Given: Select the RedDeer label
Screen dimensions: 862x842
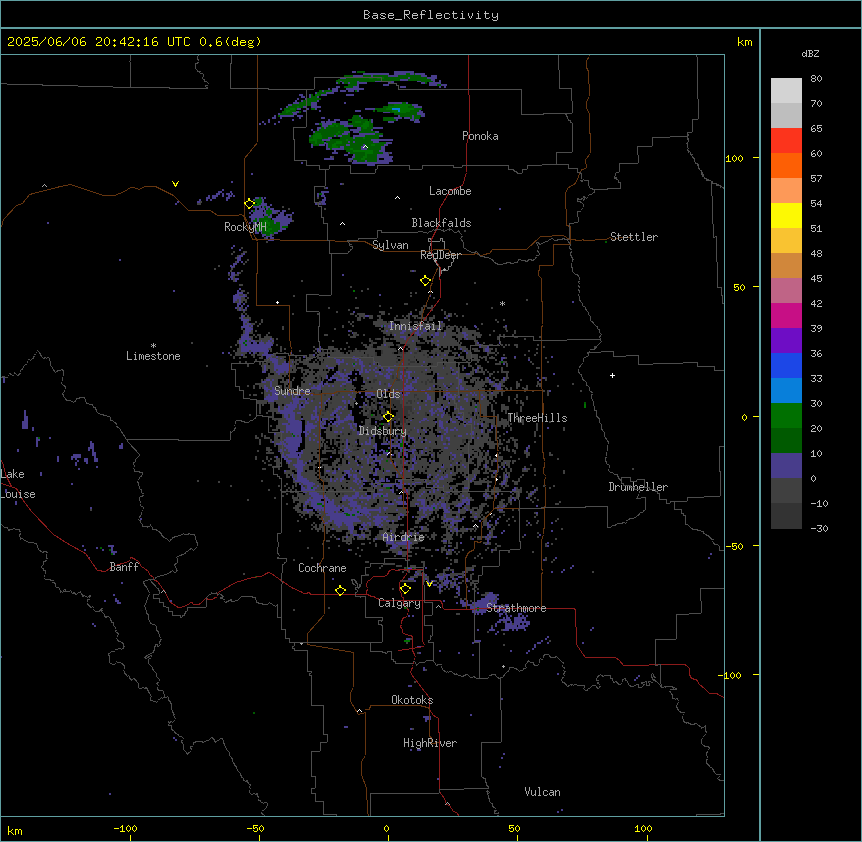Looking at the screenshot, I should [x=440, y=255].
